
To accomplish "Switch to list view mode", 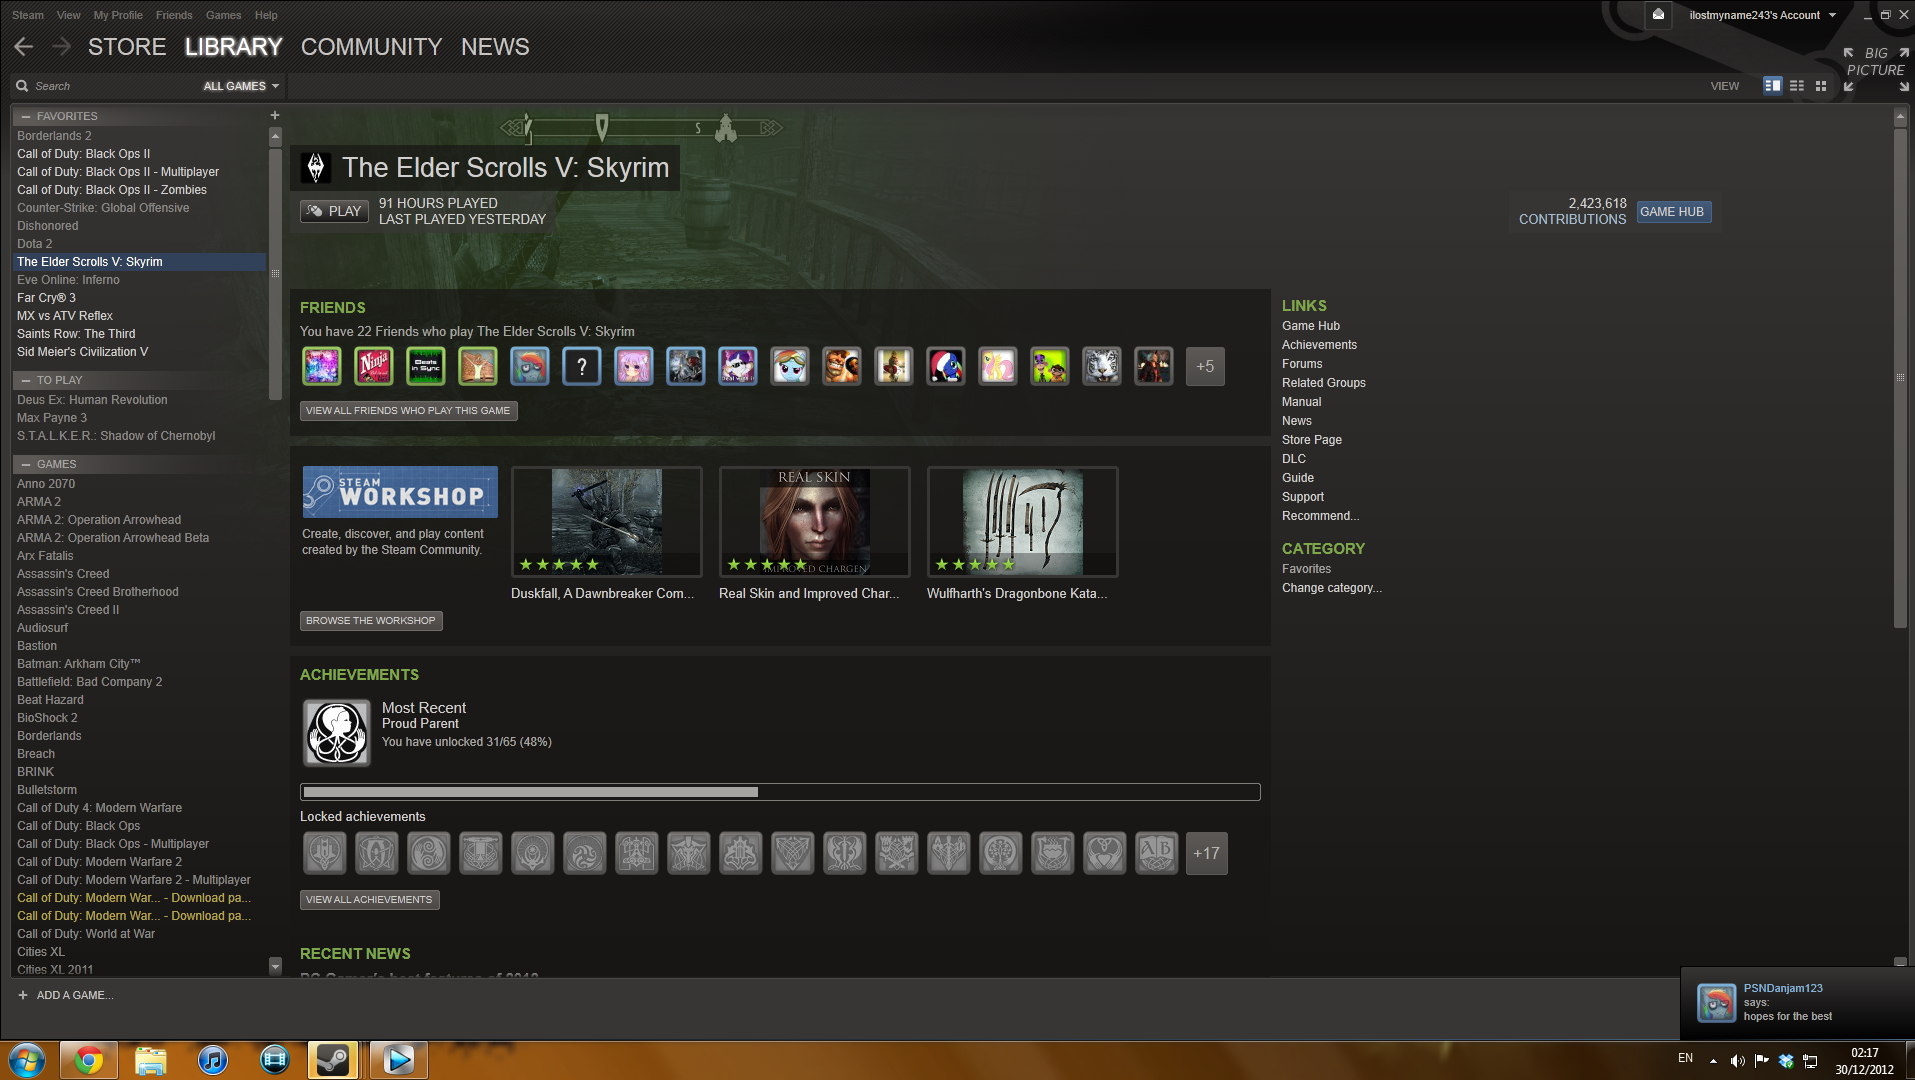I will (x=1797, y=86).
